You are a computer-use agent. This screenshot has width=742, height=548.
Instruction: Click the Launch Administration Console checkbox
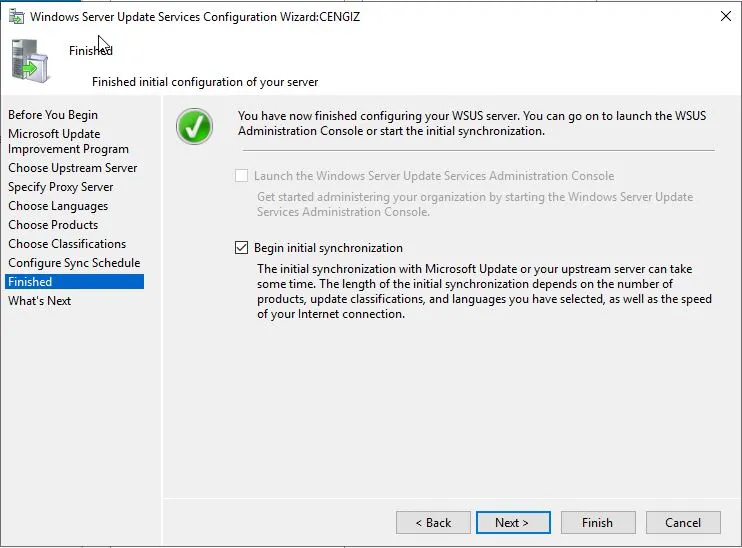pyautogui.click(x=241, y=176)
